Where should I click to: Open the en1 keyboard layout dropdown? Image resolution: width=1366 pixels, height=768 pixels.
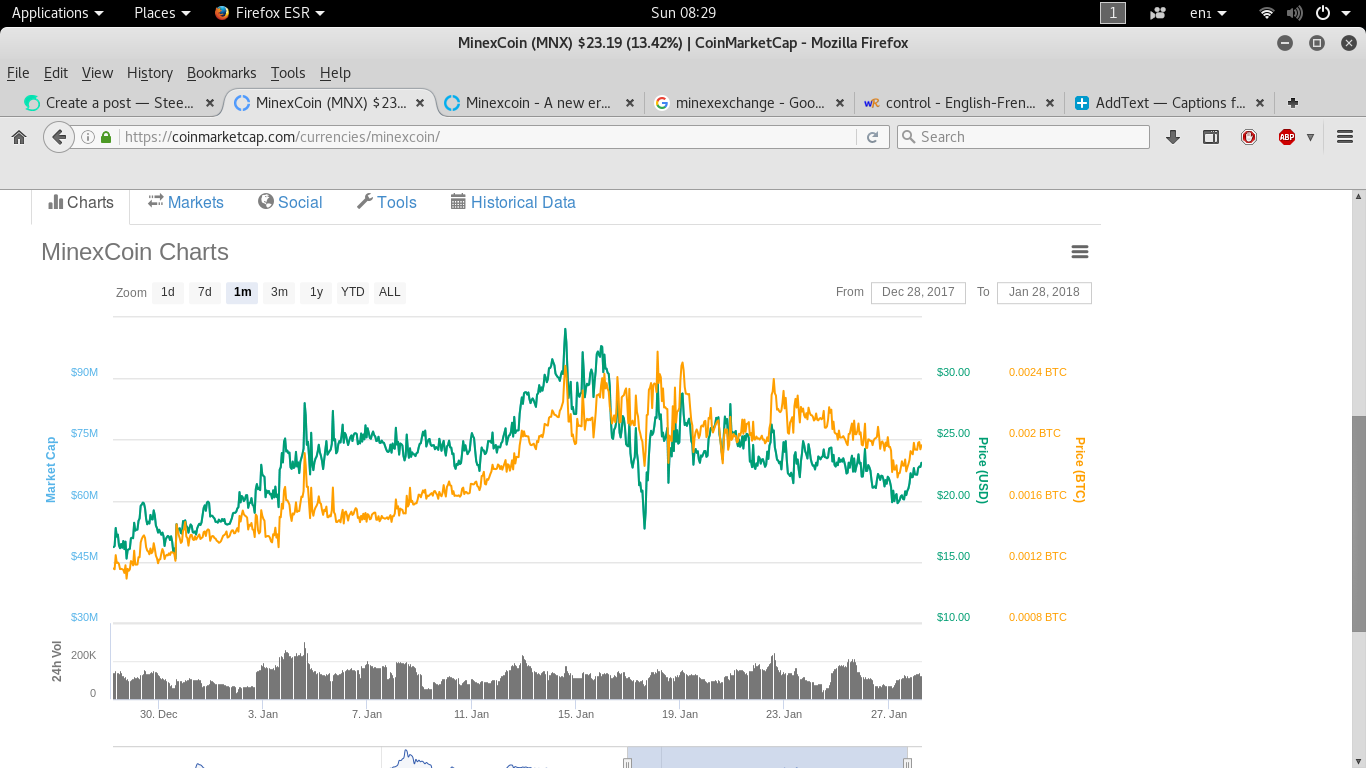1208,13
